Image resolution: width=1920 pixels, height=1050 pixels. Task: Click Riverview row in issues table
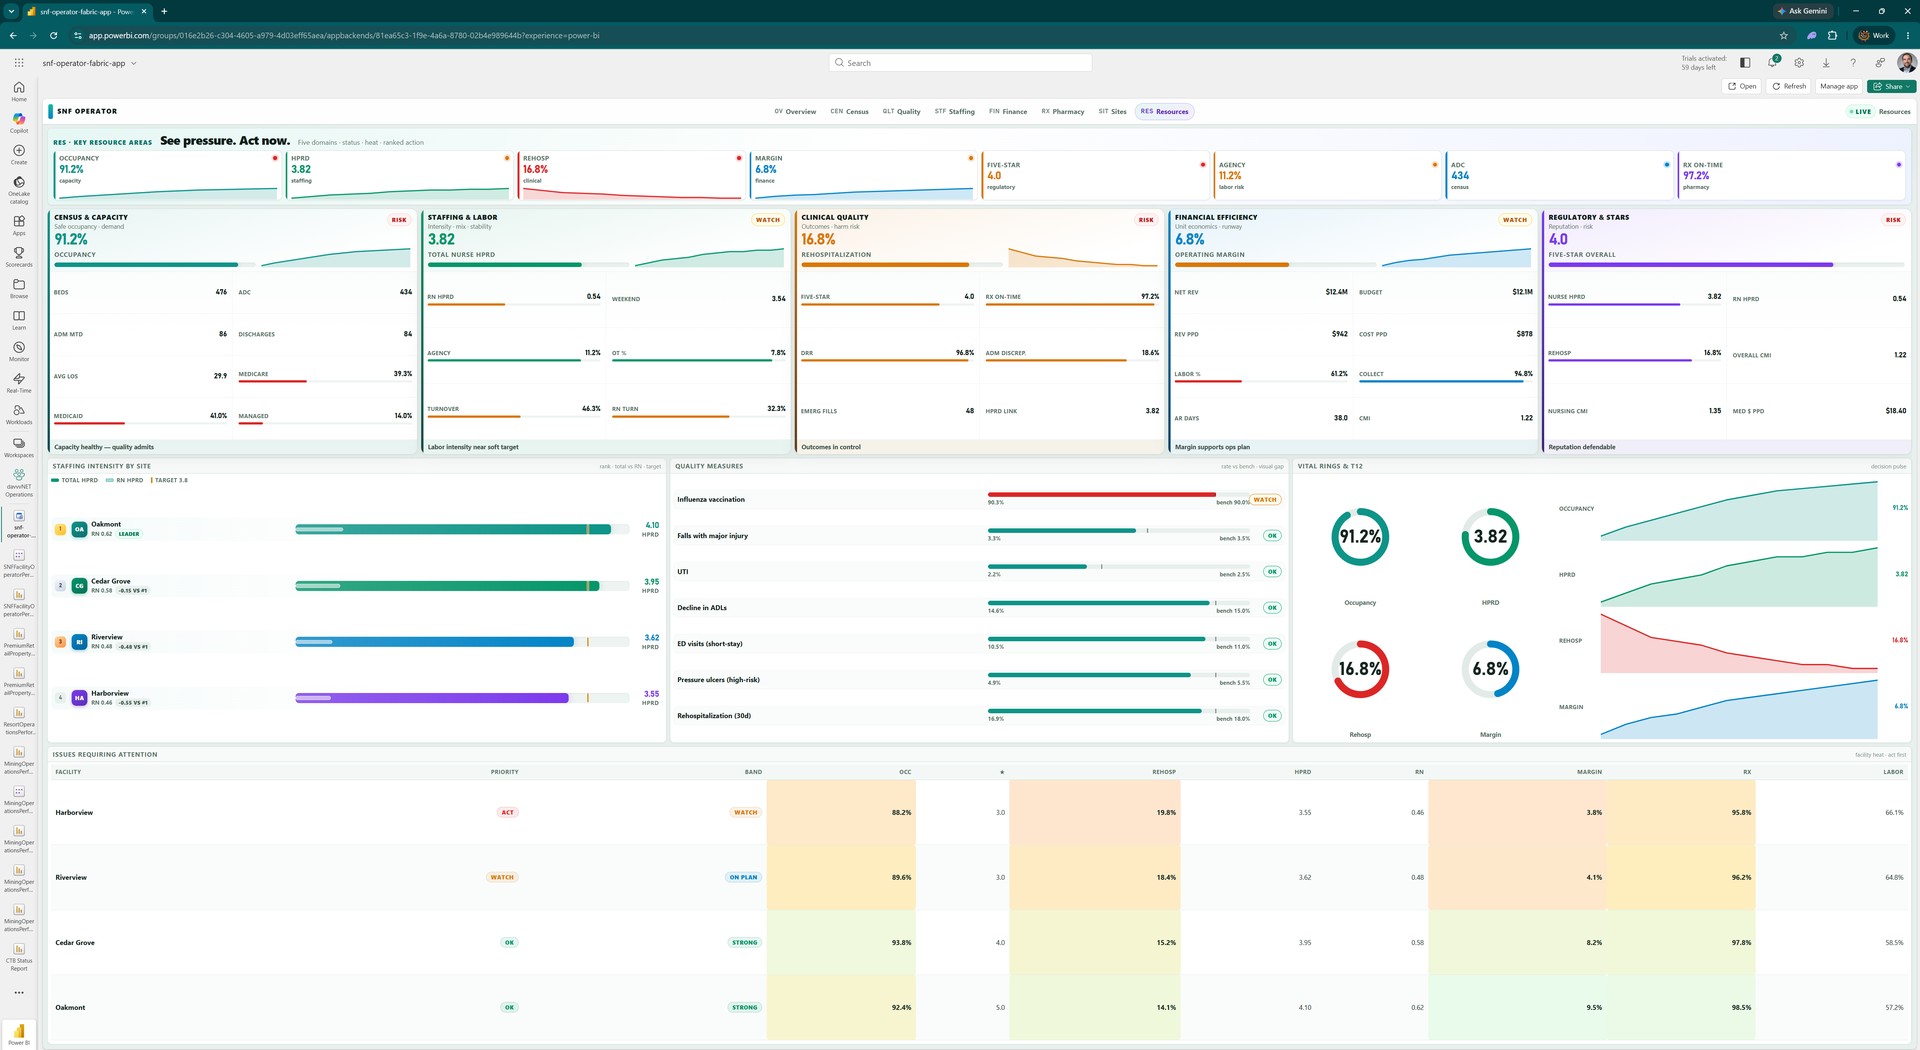980,877
